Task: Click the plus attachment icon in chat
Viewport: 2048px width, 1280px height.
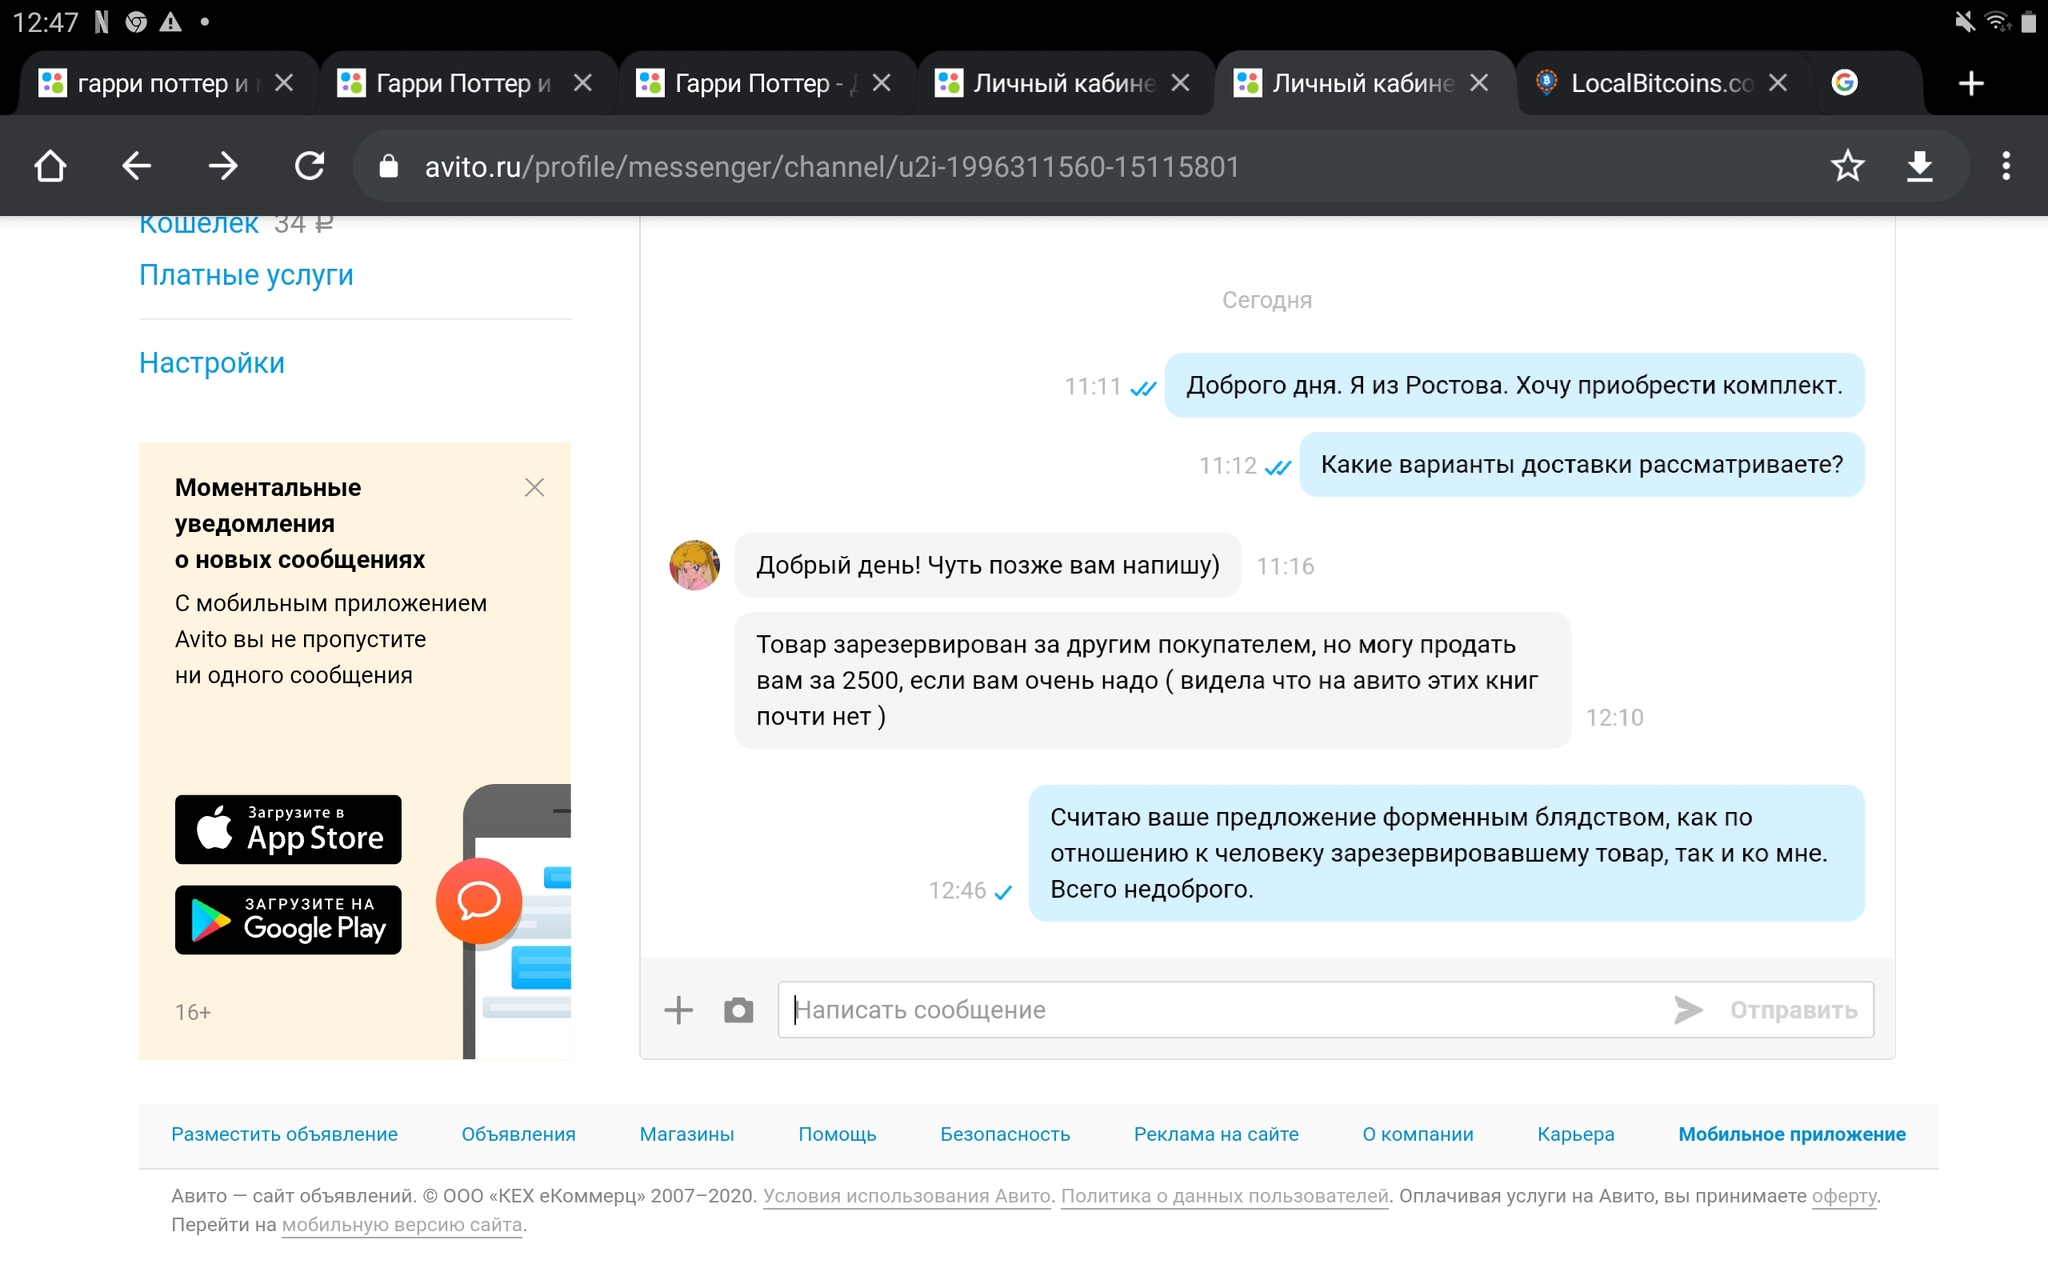Action: pyautogui.click(x=678, y=1010)
